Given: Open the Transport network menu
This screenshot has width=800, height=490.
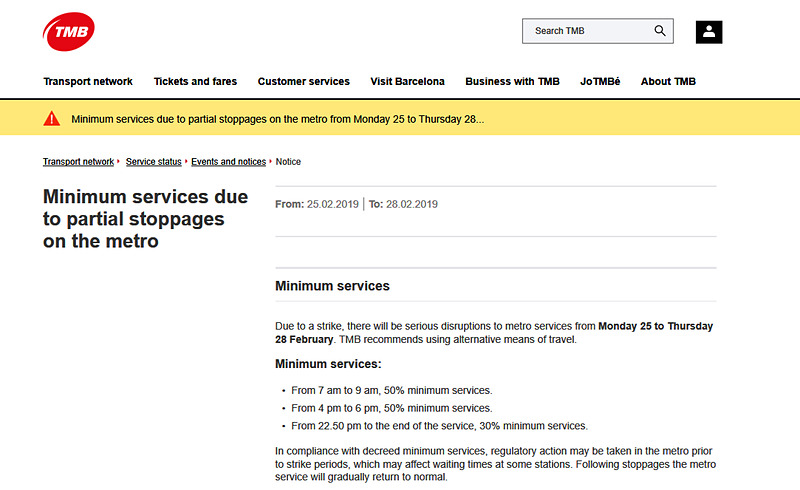Looking at the screenshot, I should (x=88, y=81).
